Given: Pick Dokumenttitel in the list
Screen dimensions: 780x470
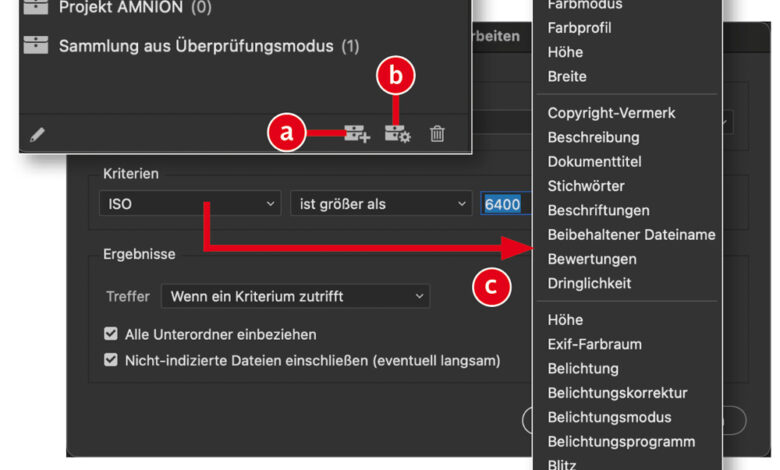Looking at the screenshot, I should (x=594, y=162).
